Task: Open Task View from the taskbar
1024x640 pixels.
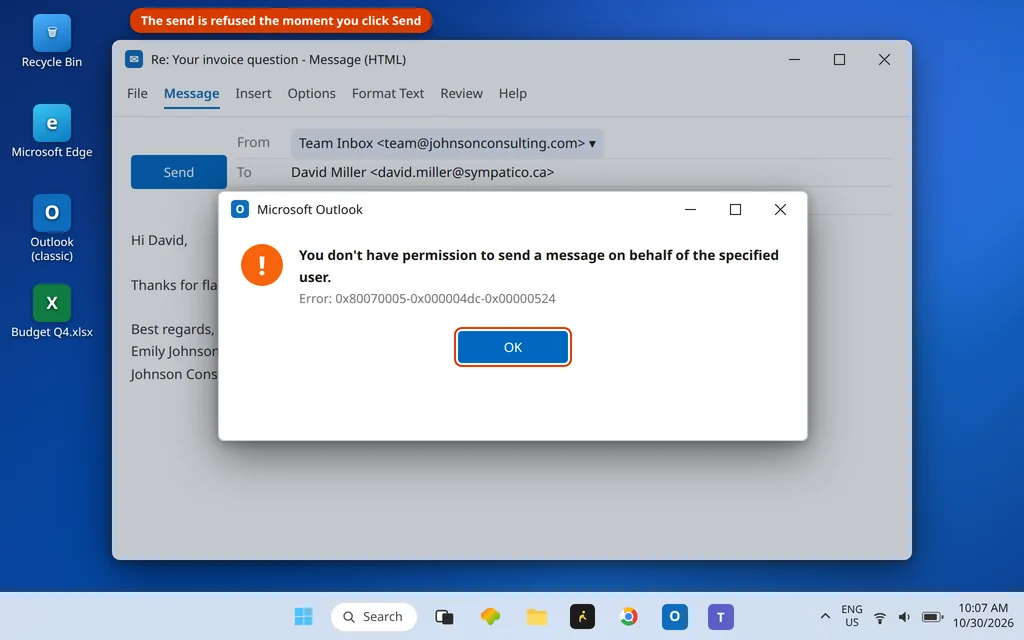Action: (444, 616)
